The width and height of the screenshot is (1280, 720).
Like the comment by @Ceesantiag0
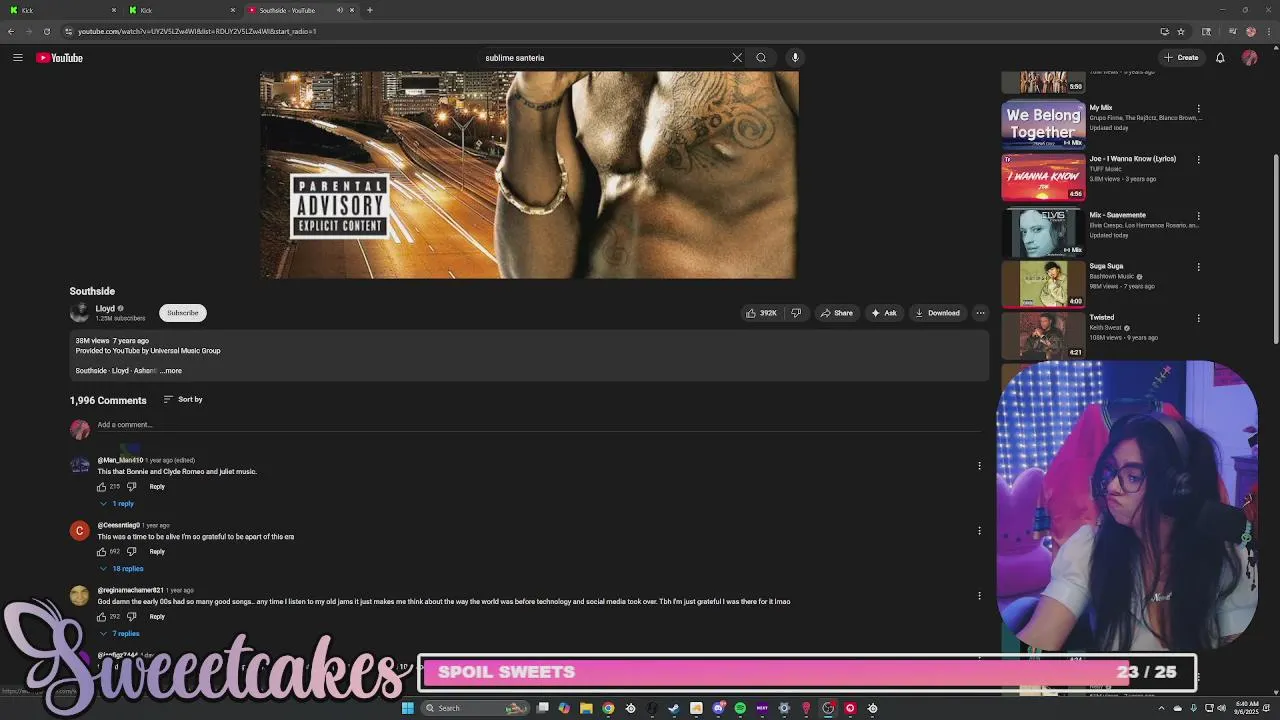pyautogui.click(x=101, y=552)
